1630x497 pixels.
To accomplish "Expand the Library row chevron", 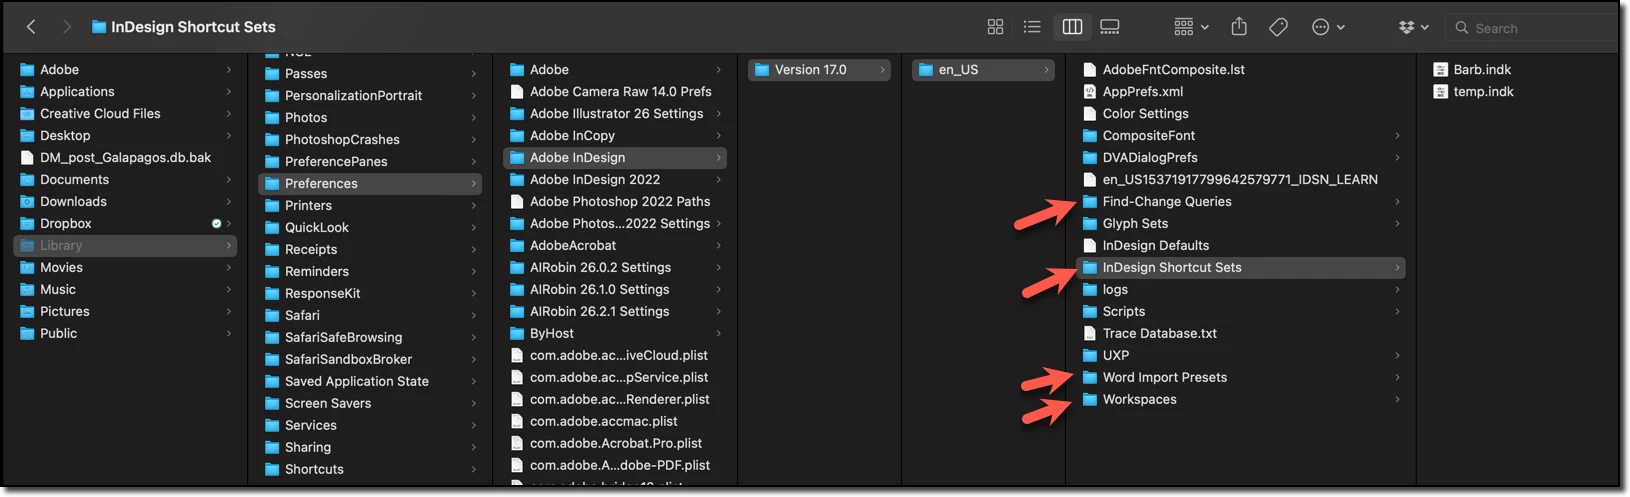I will [x=228, y=245].
